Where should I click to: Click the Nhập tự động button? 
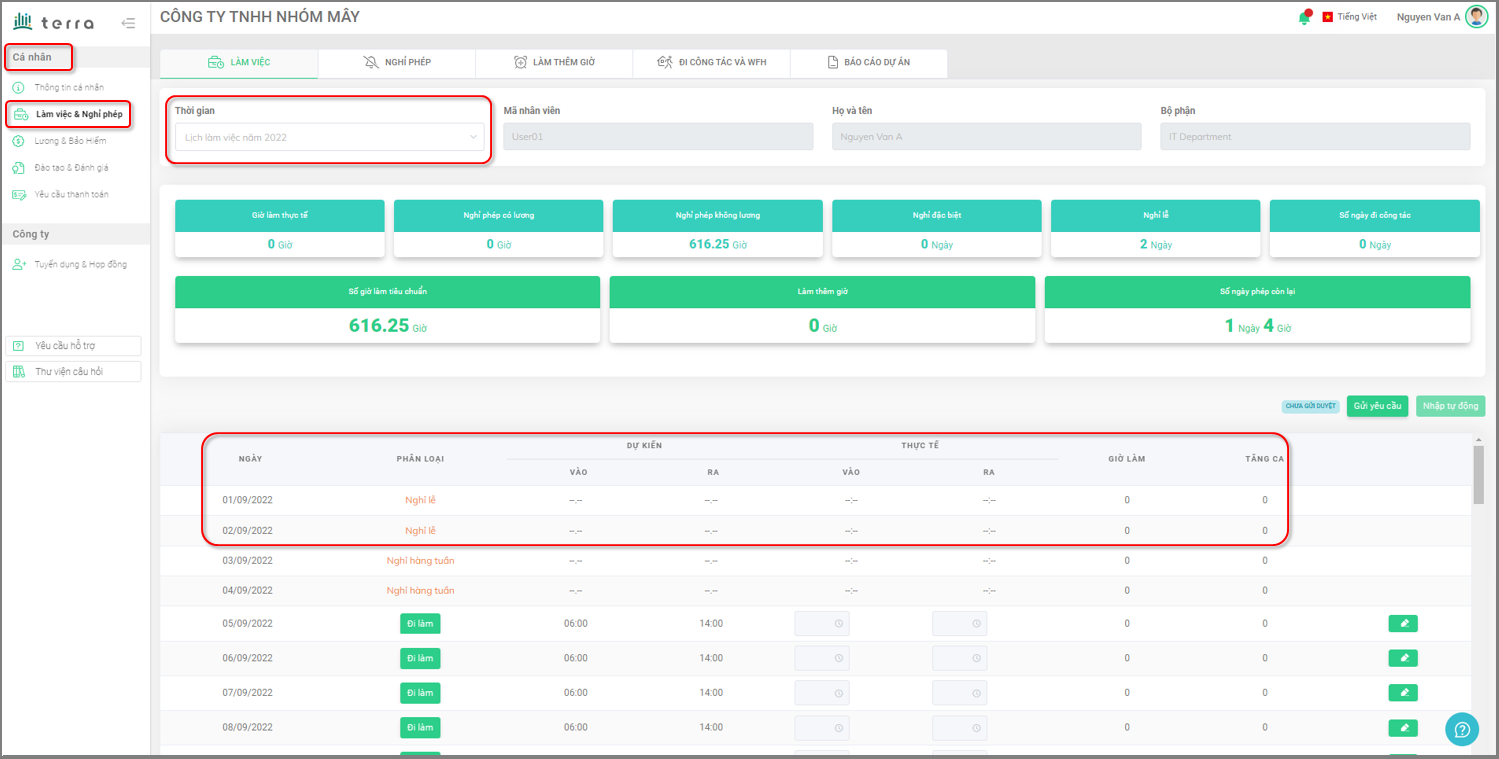pyautogui.click(x=1450, y=406)
